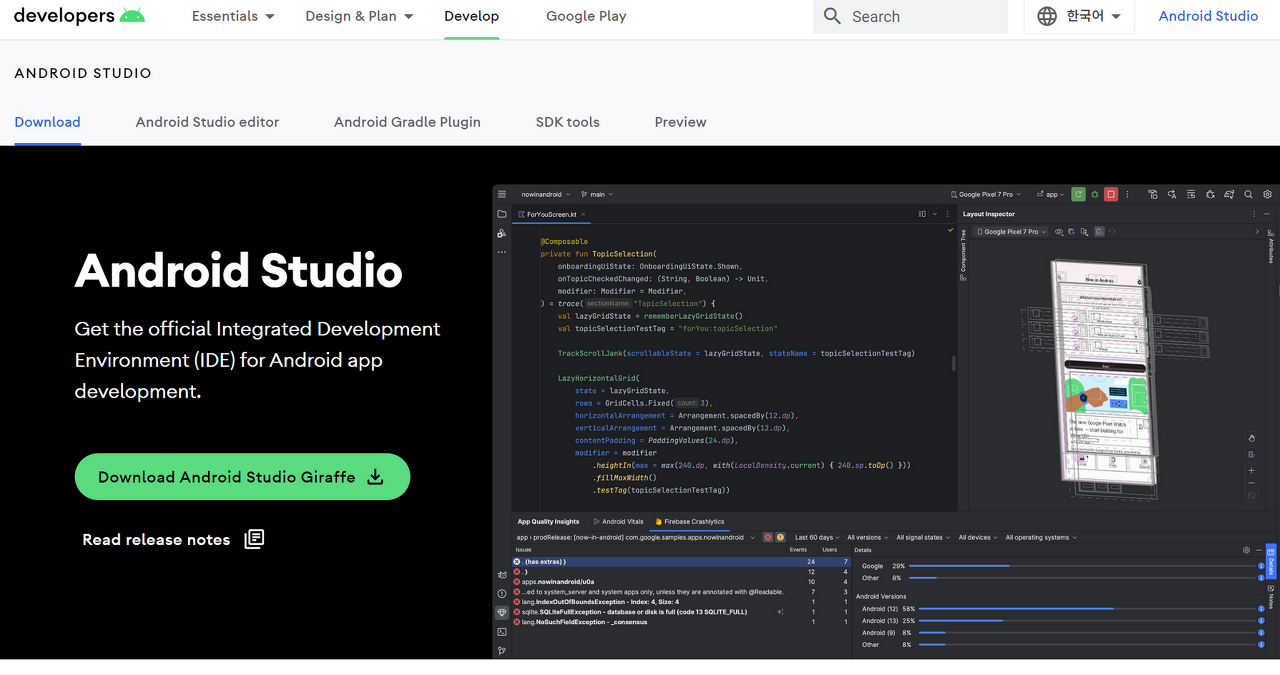Click the settings gear in the IDE toolbar
1280x675 pixels.
pyautogui.click(x=1268, y=194)
